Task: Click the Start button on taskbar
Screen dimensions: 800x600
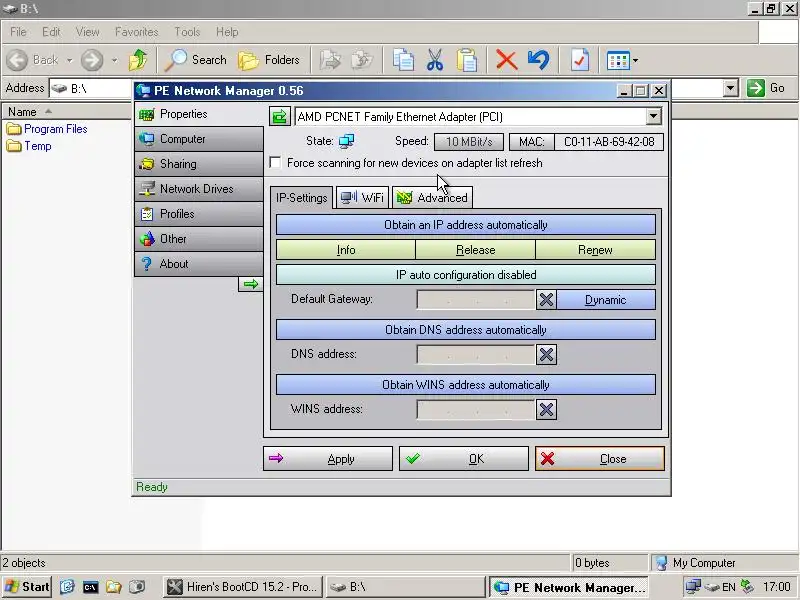Action: [27, 587]
